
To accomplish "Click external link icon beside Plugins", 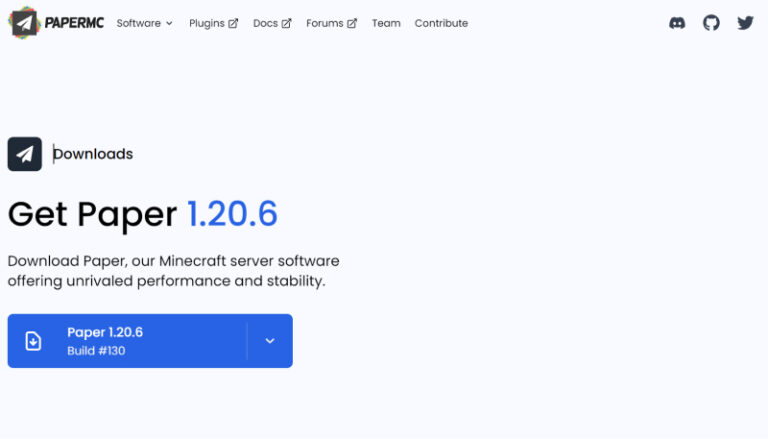I will pos(233,24).
